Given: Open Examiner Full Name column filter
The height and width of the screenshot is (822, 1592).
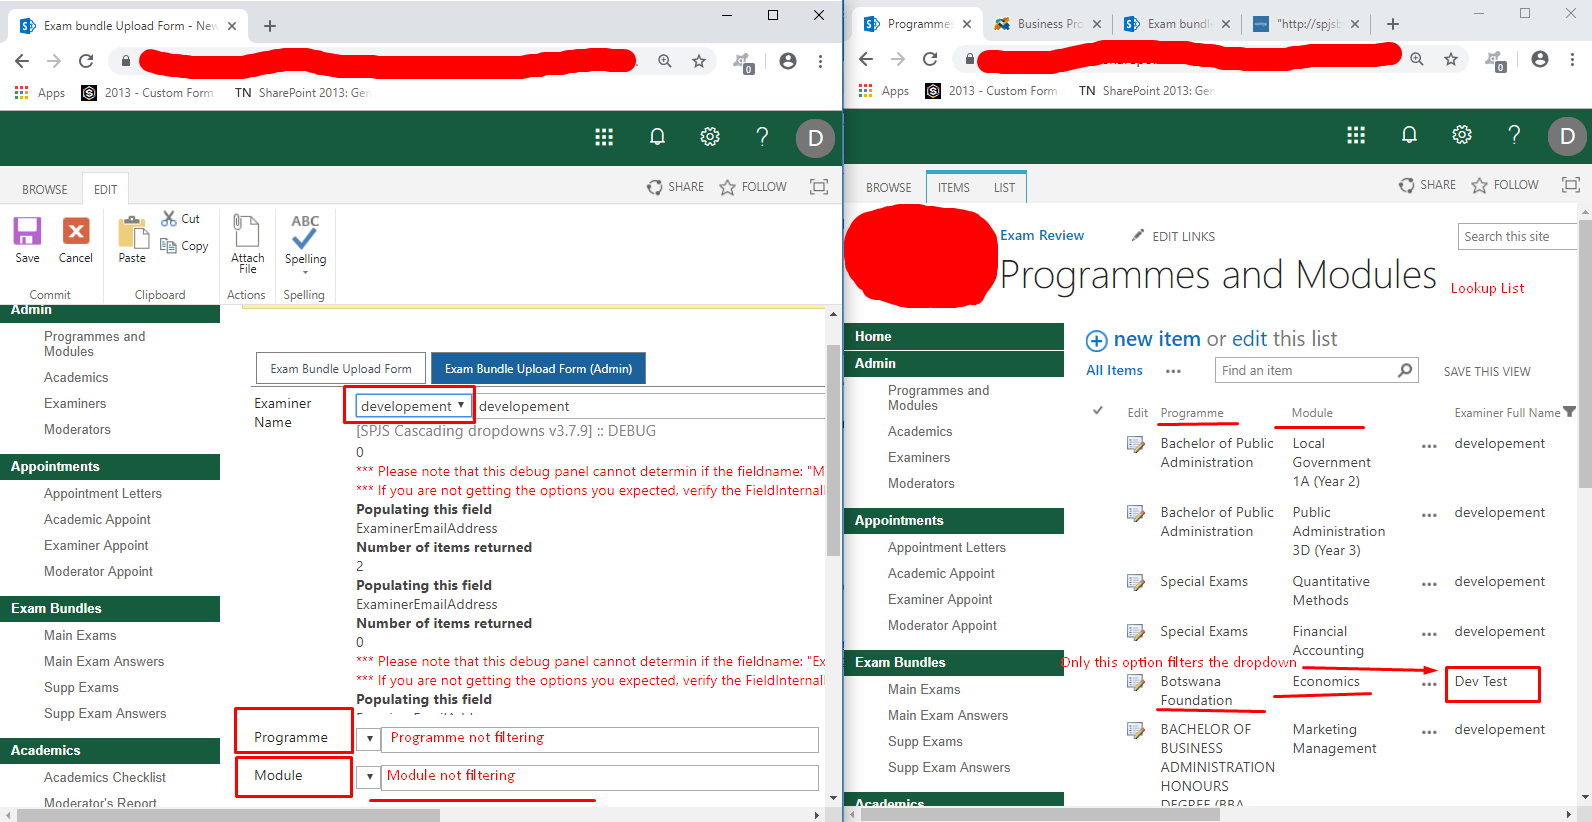Looking at the screenshot, I should pyautogui.click(x=1569, y=412).
